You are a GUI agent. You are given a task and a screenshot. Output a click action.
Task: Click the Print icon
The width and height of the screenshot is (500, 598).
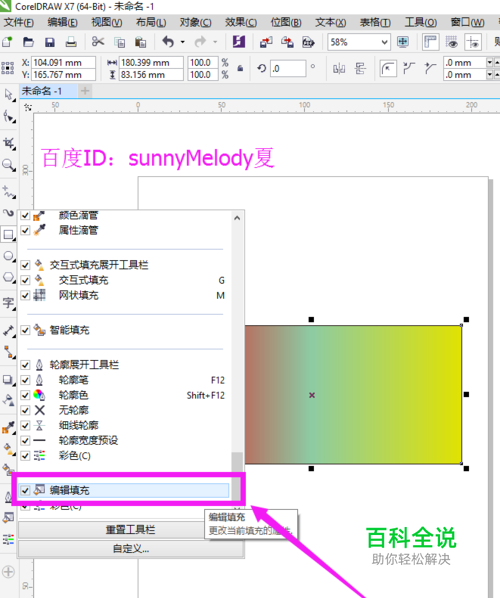tap(71, 42)
